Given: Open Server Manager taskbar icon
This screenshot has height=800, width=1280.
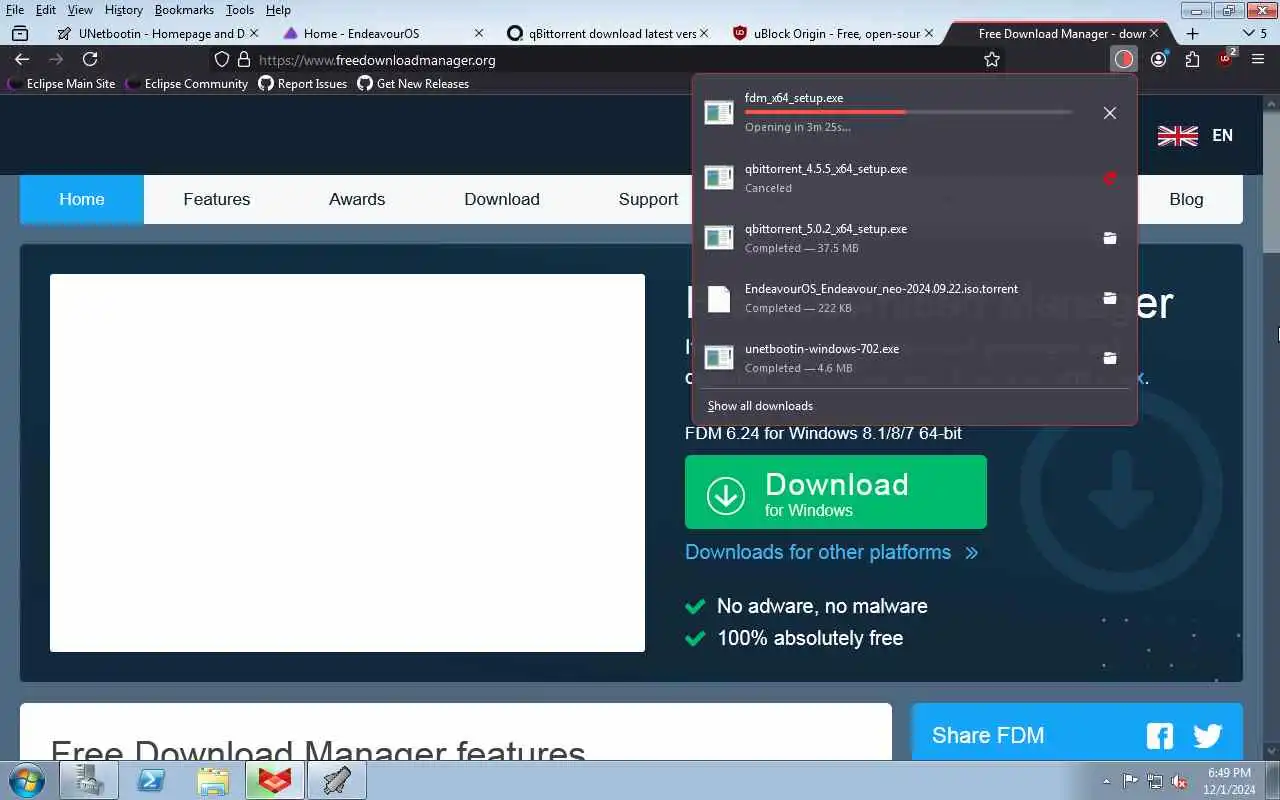Looking at the screenshot, I should pyautogui.click(x=89, y=780).
